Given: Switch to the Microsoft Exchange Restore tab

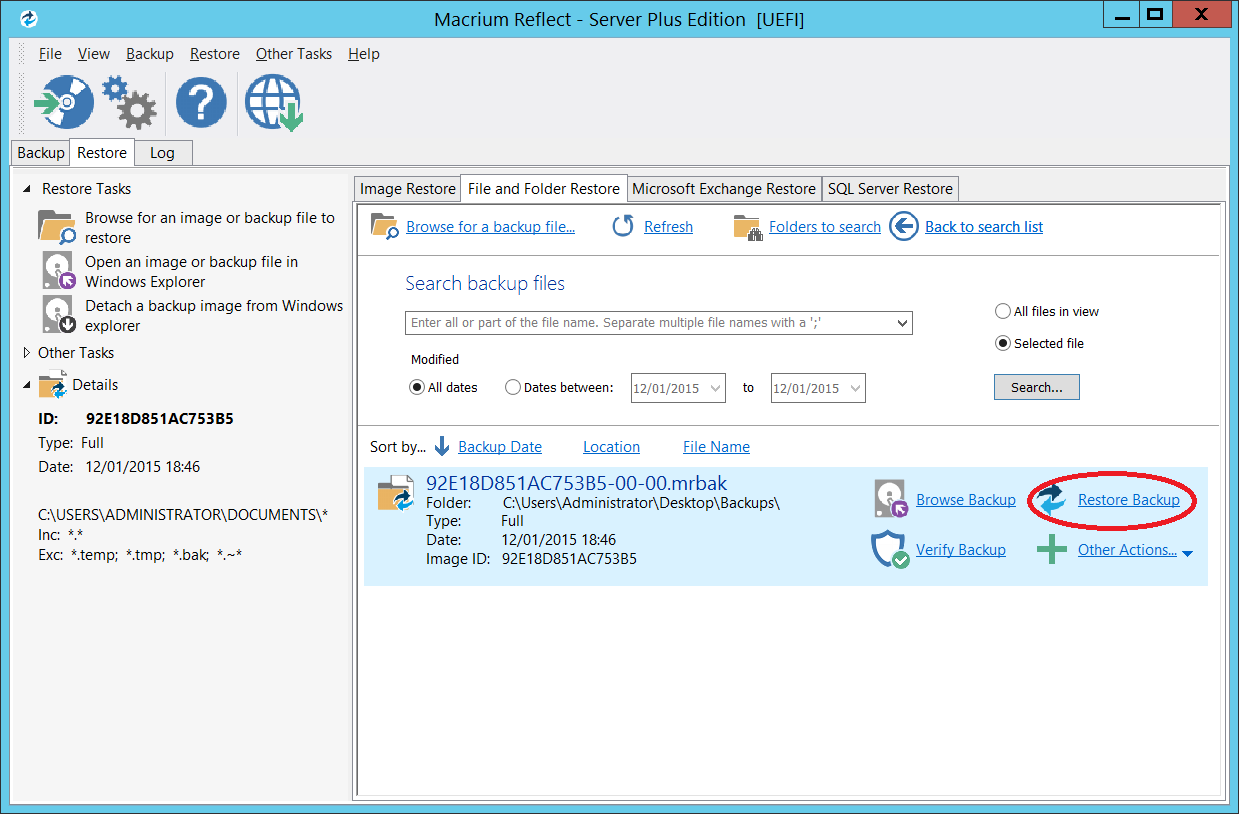Looking at the screenshot, I should pyautogui.click(x=723, y=188).
